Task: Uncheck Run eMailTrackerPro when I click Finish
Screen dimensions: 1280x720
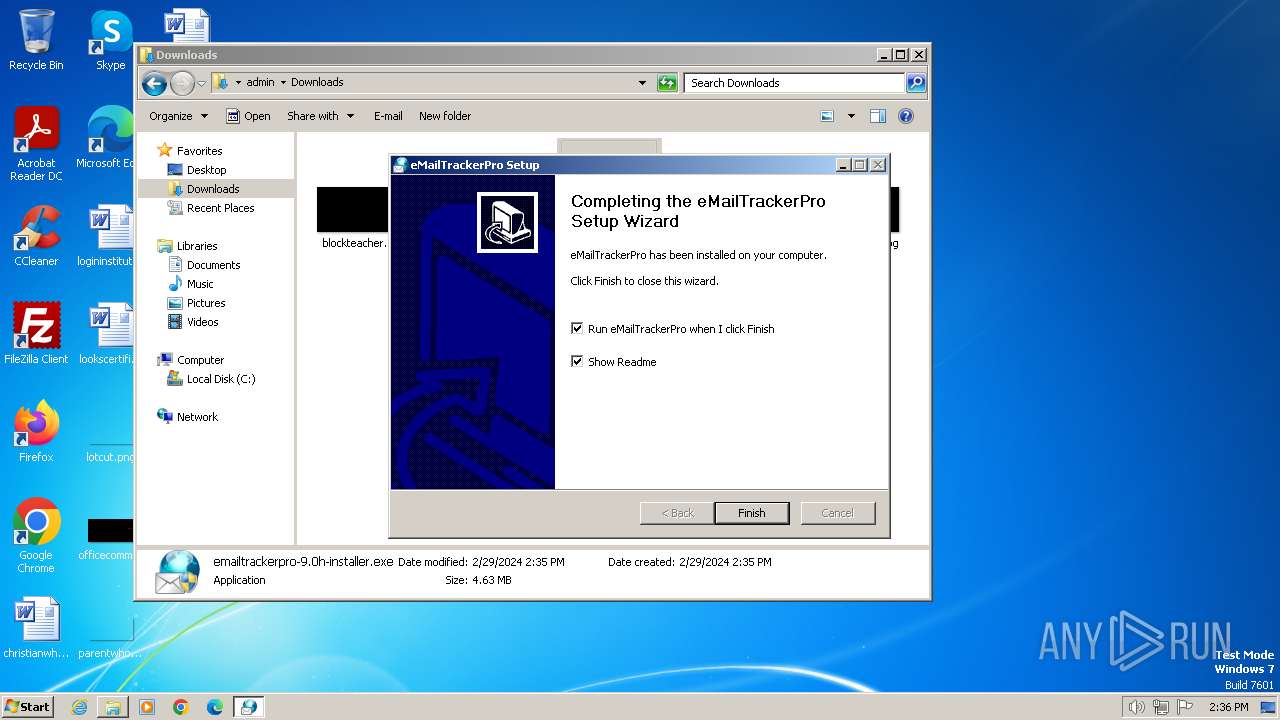Action: (x=577, y=328)
